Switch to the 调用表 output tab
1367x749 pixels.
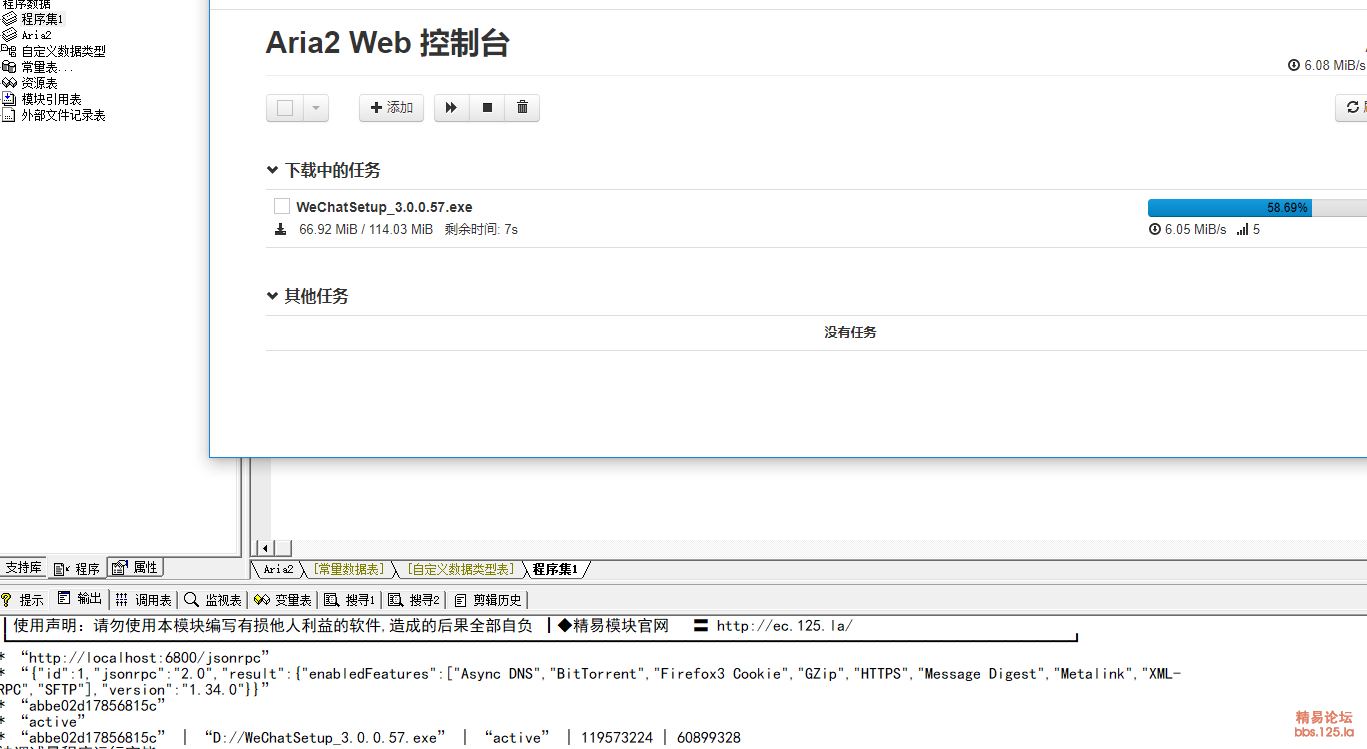click(144, 600)
